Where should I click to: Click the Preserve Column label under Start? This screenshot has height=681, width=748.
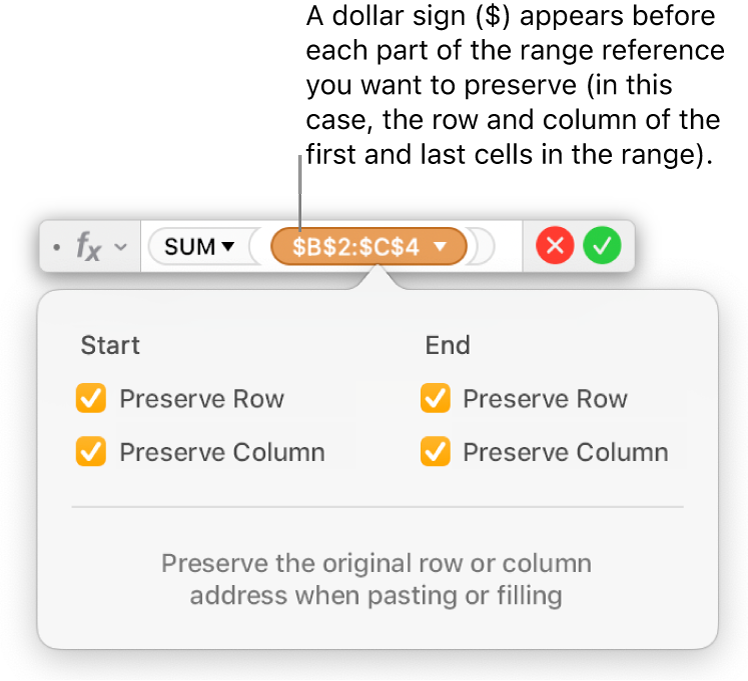(222, 452)
